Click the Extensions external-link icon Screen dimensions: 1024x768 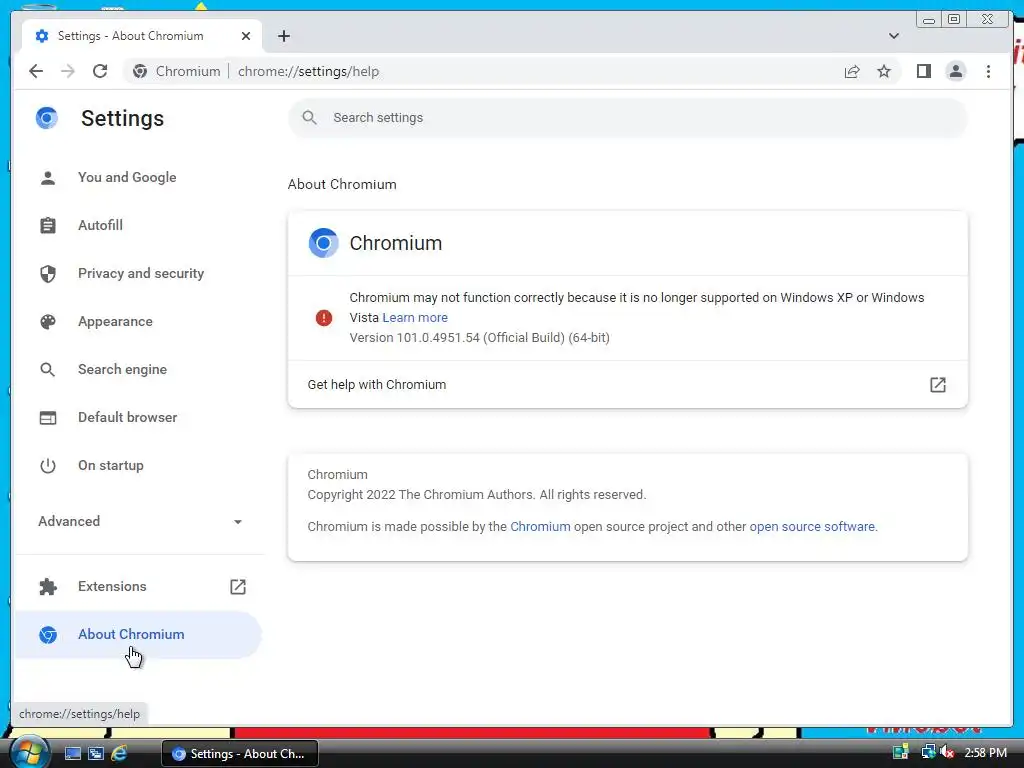click(238, 586)
